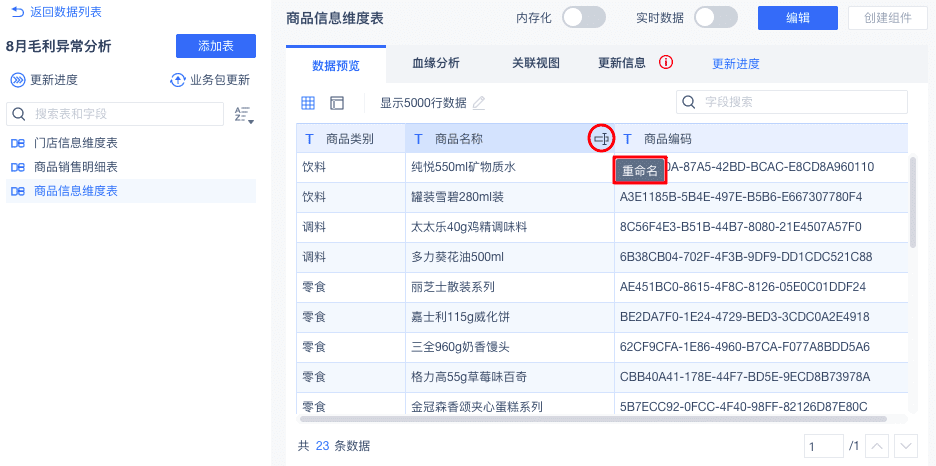Open the 血缘分析 tab

click(436, 63)
